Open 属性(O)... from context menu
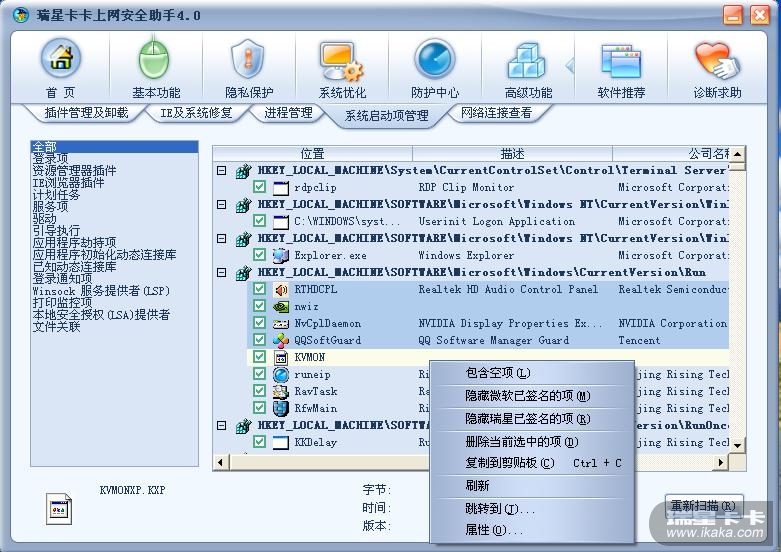The image size is (781, 552). click(x=531, y=530)
